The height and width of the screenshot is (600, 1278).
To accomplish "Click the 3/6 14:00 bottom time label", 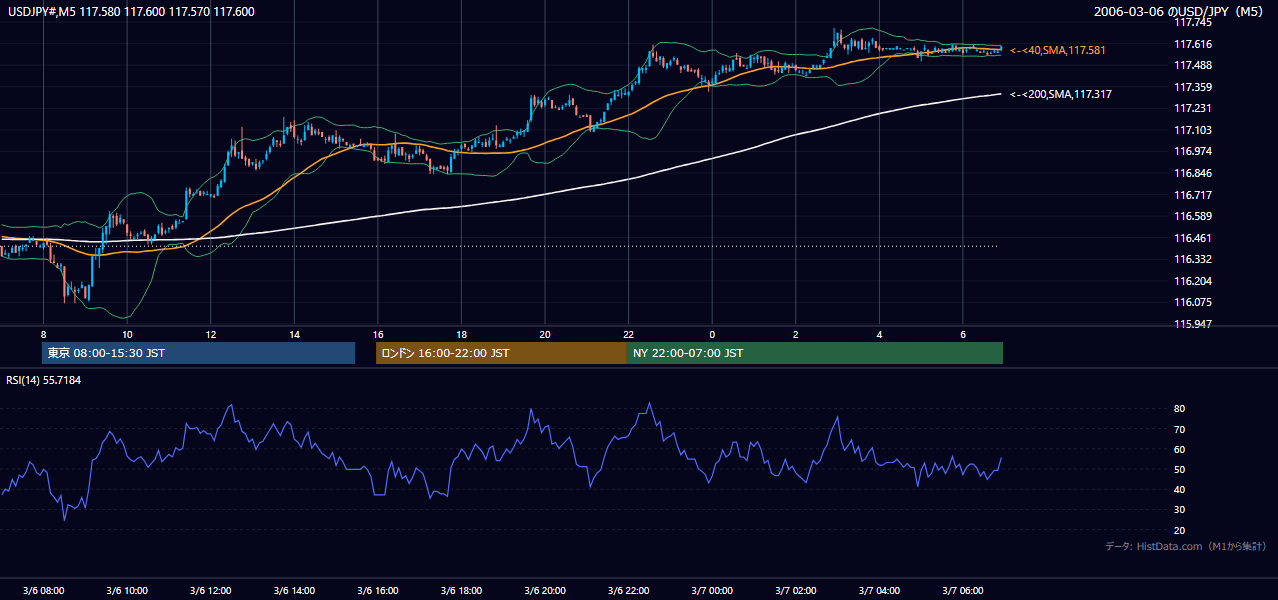I will pyautogui.click(x=294, y=591).
